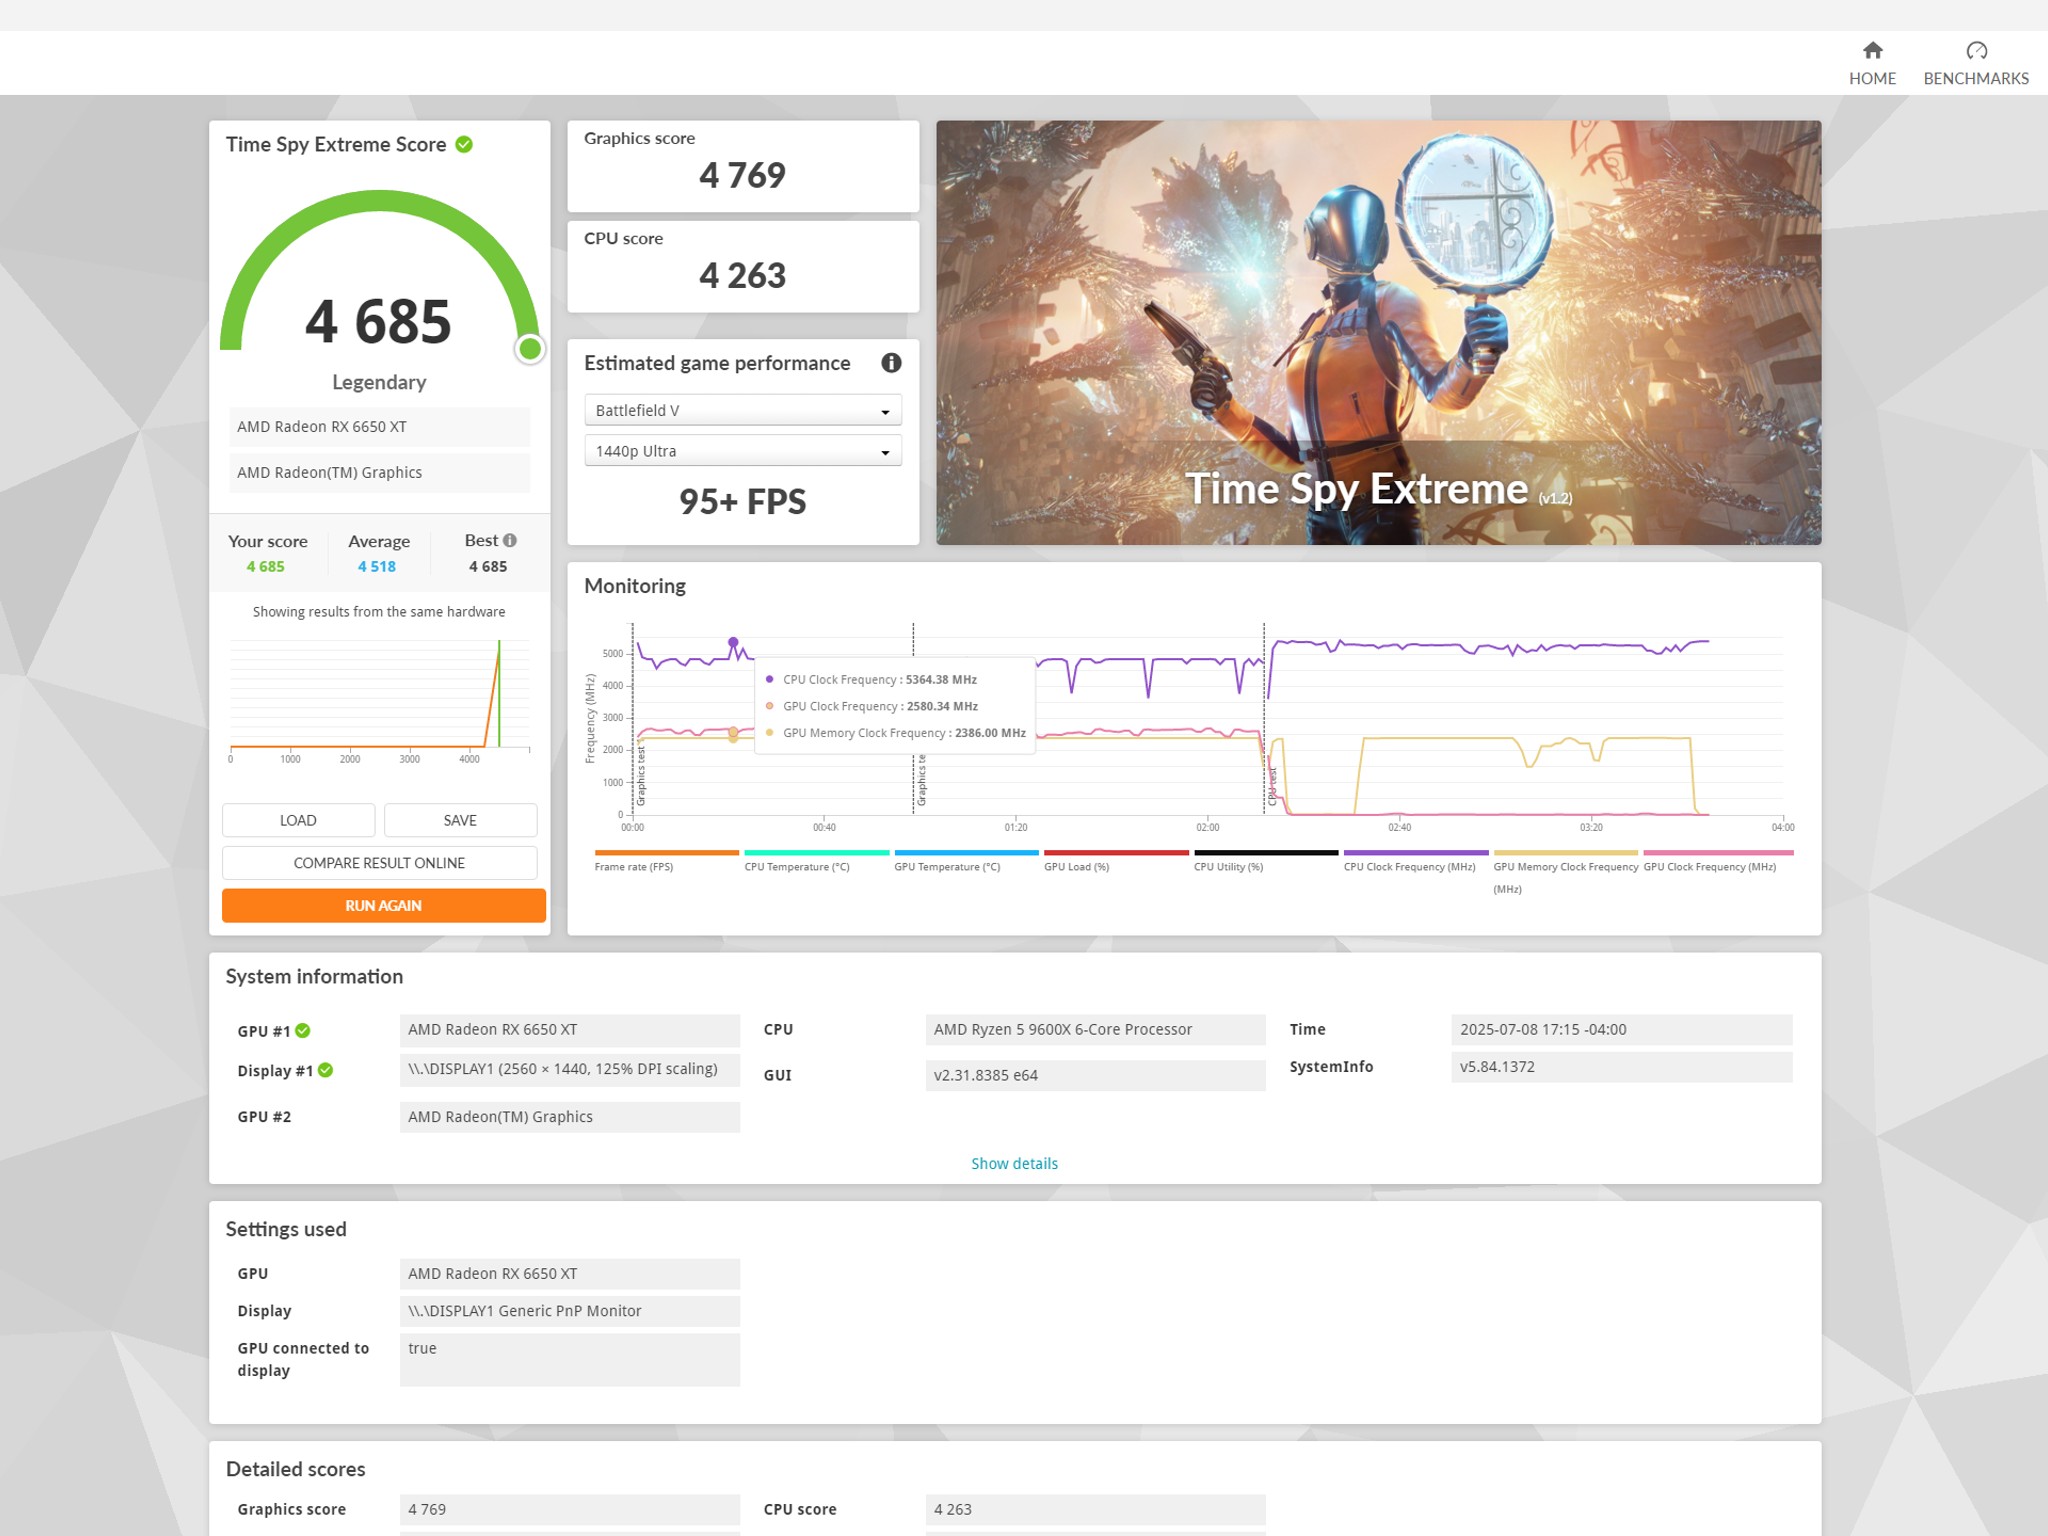
Task: Click the CPU Clock Frequency purple legend swatch
Action: click(x=1415, y=853)
